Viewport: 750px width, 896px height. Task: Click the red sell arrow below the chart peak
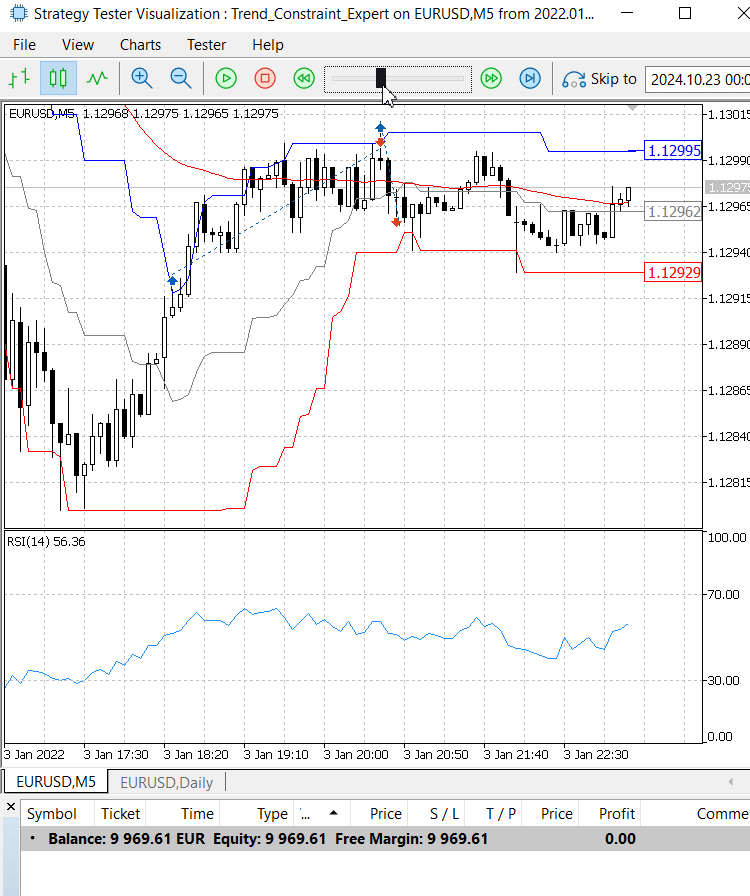396,222
